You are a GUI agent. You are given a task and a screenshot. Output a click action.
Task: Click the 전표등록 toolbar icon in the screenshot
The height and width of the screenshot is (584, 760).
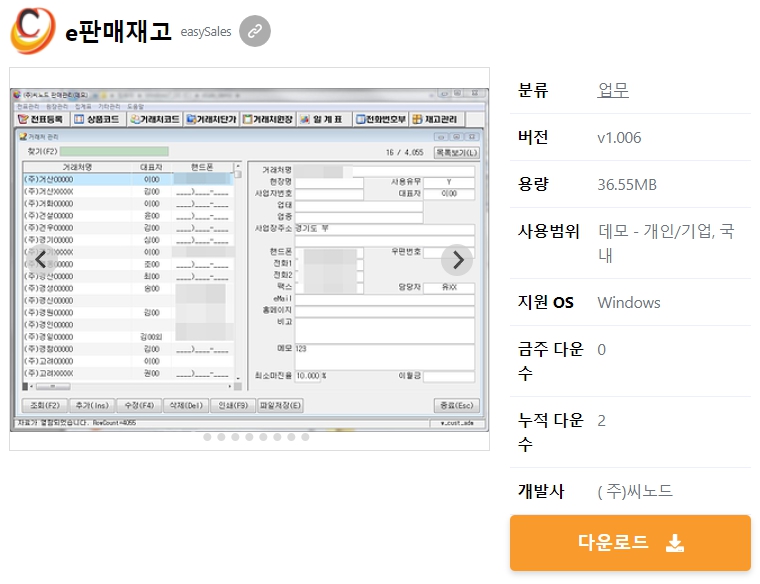click(41, 119)
